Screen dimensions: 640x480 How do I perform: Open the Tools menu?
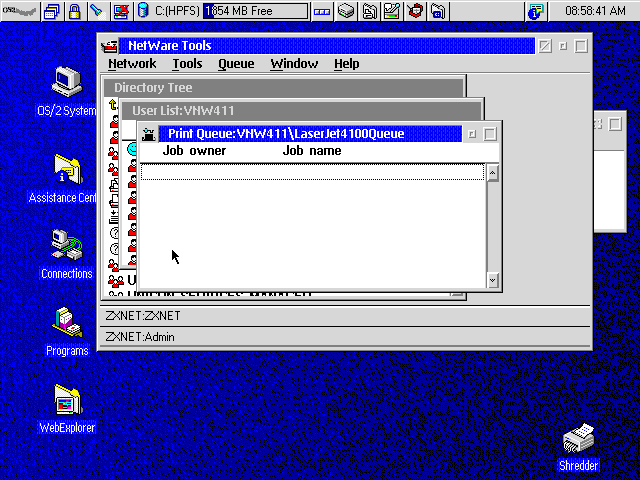187,64
